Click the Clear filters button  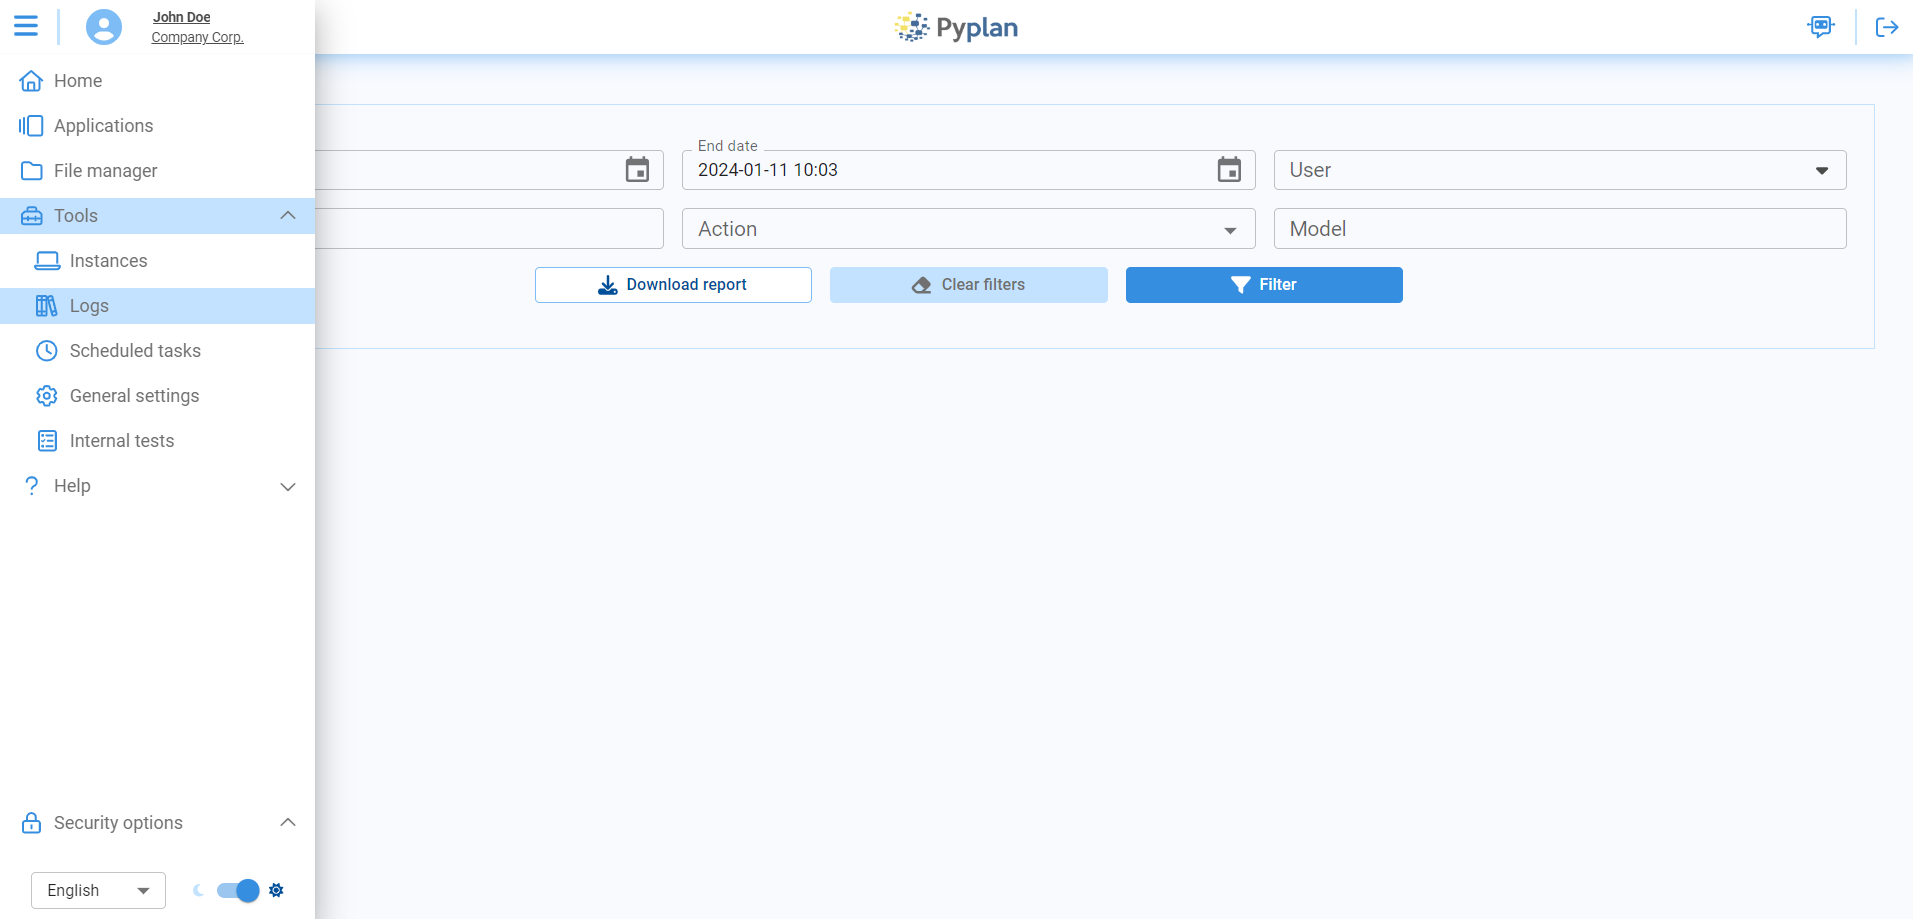[x=968, y=285]
